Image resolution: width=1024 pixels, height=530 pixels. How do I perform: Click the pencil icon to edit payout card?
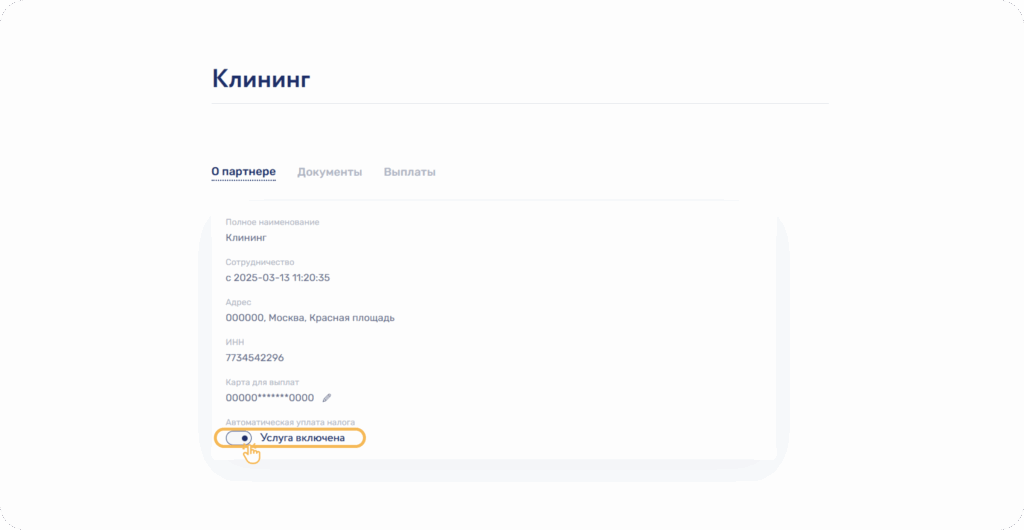(326, 397)
